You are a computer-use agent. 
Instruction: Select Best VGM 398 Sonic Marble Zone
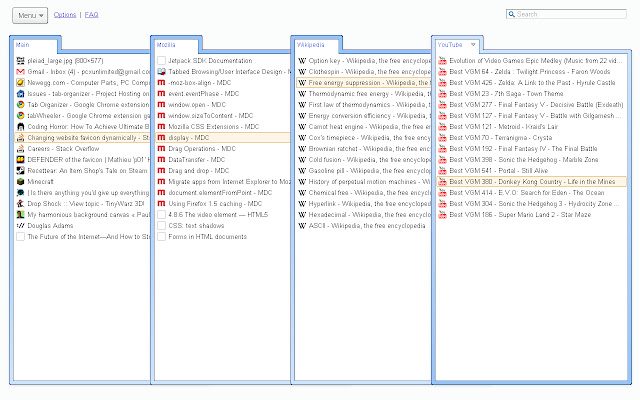point(531,160)
